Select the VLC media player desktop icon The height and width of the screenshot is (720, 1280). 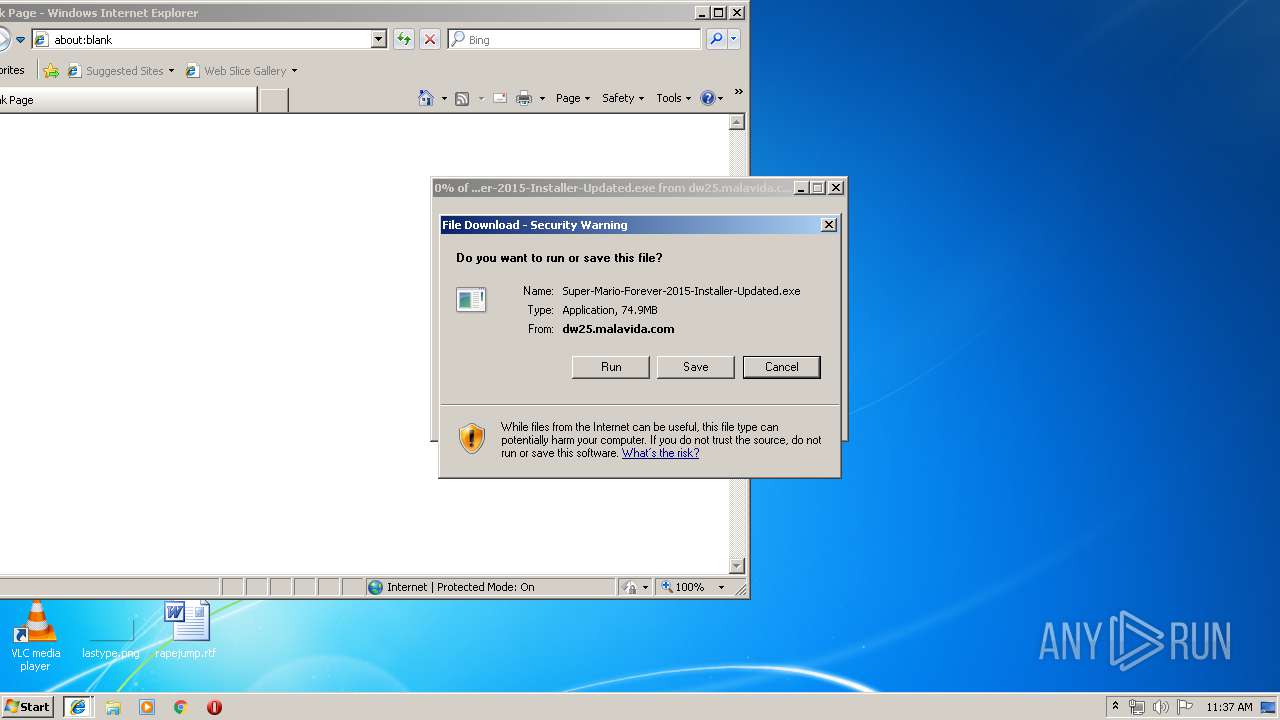(x=35, y=636)
